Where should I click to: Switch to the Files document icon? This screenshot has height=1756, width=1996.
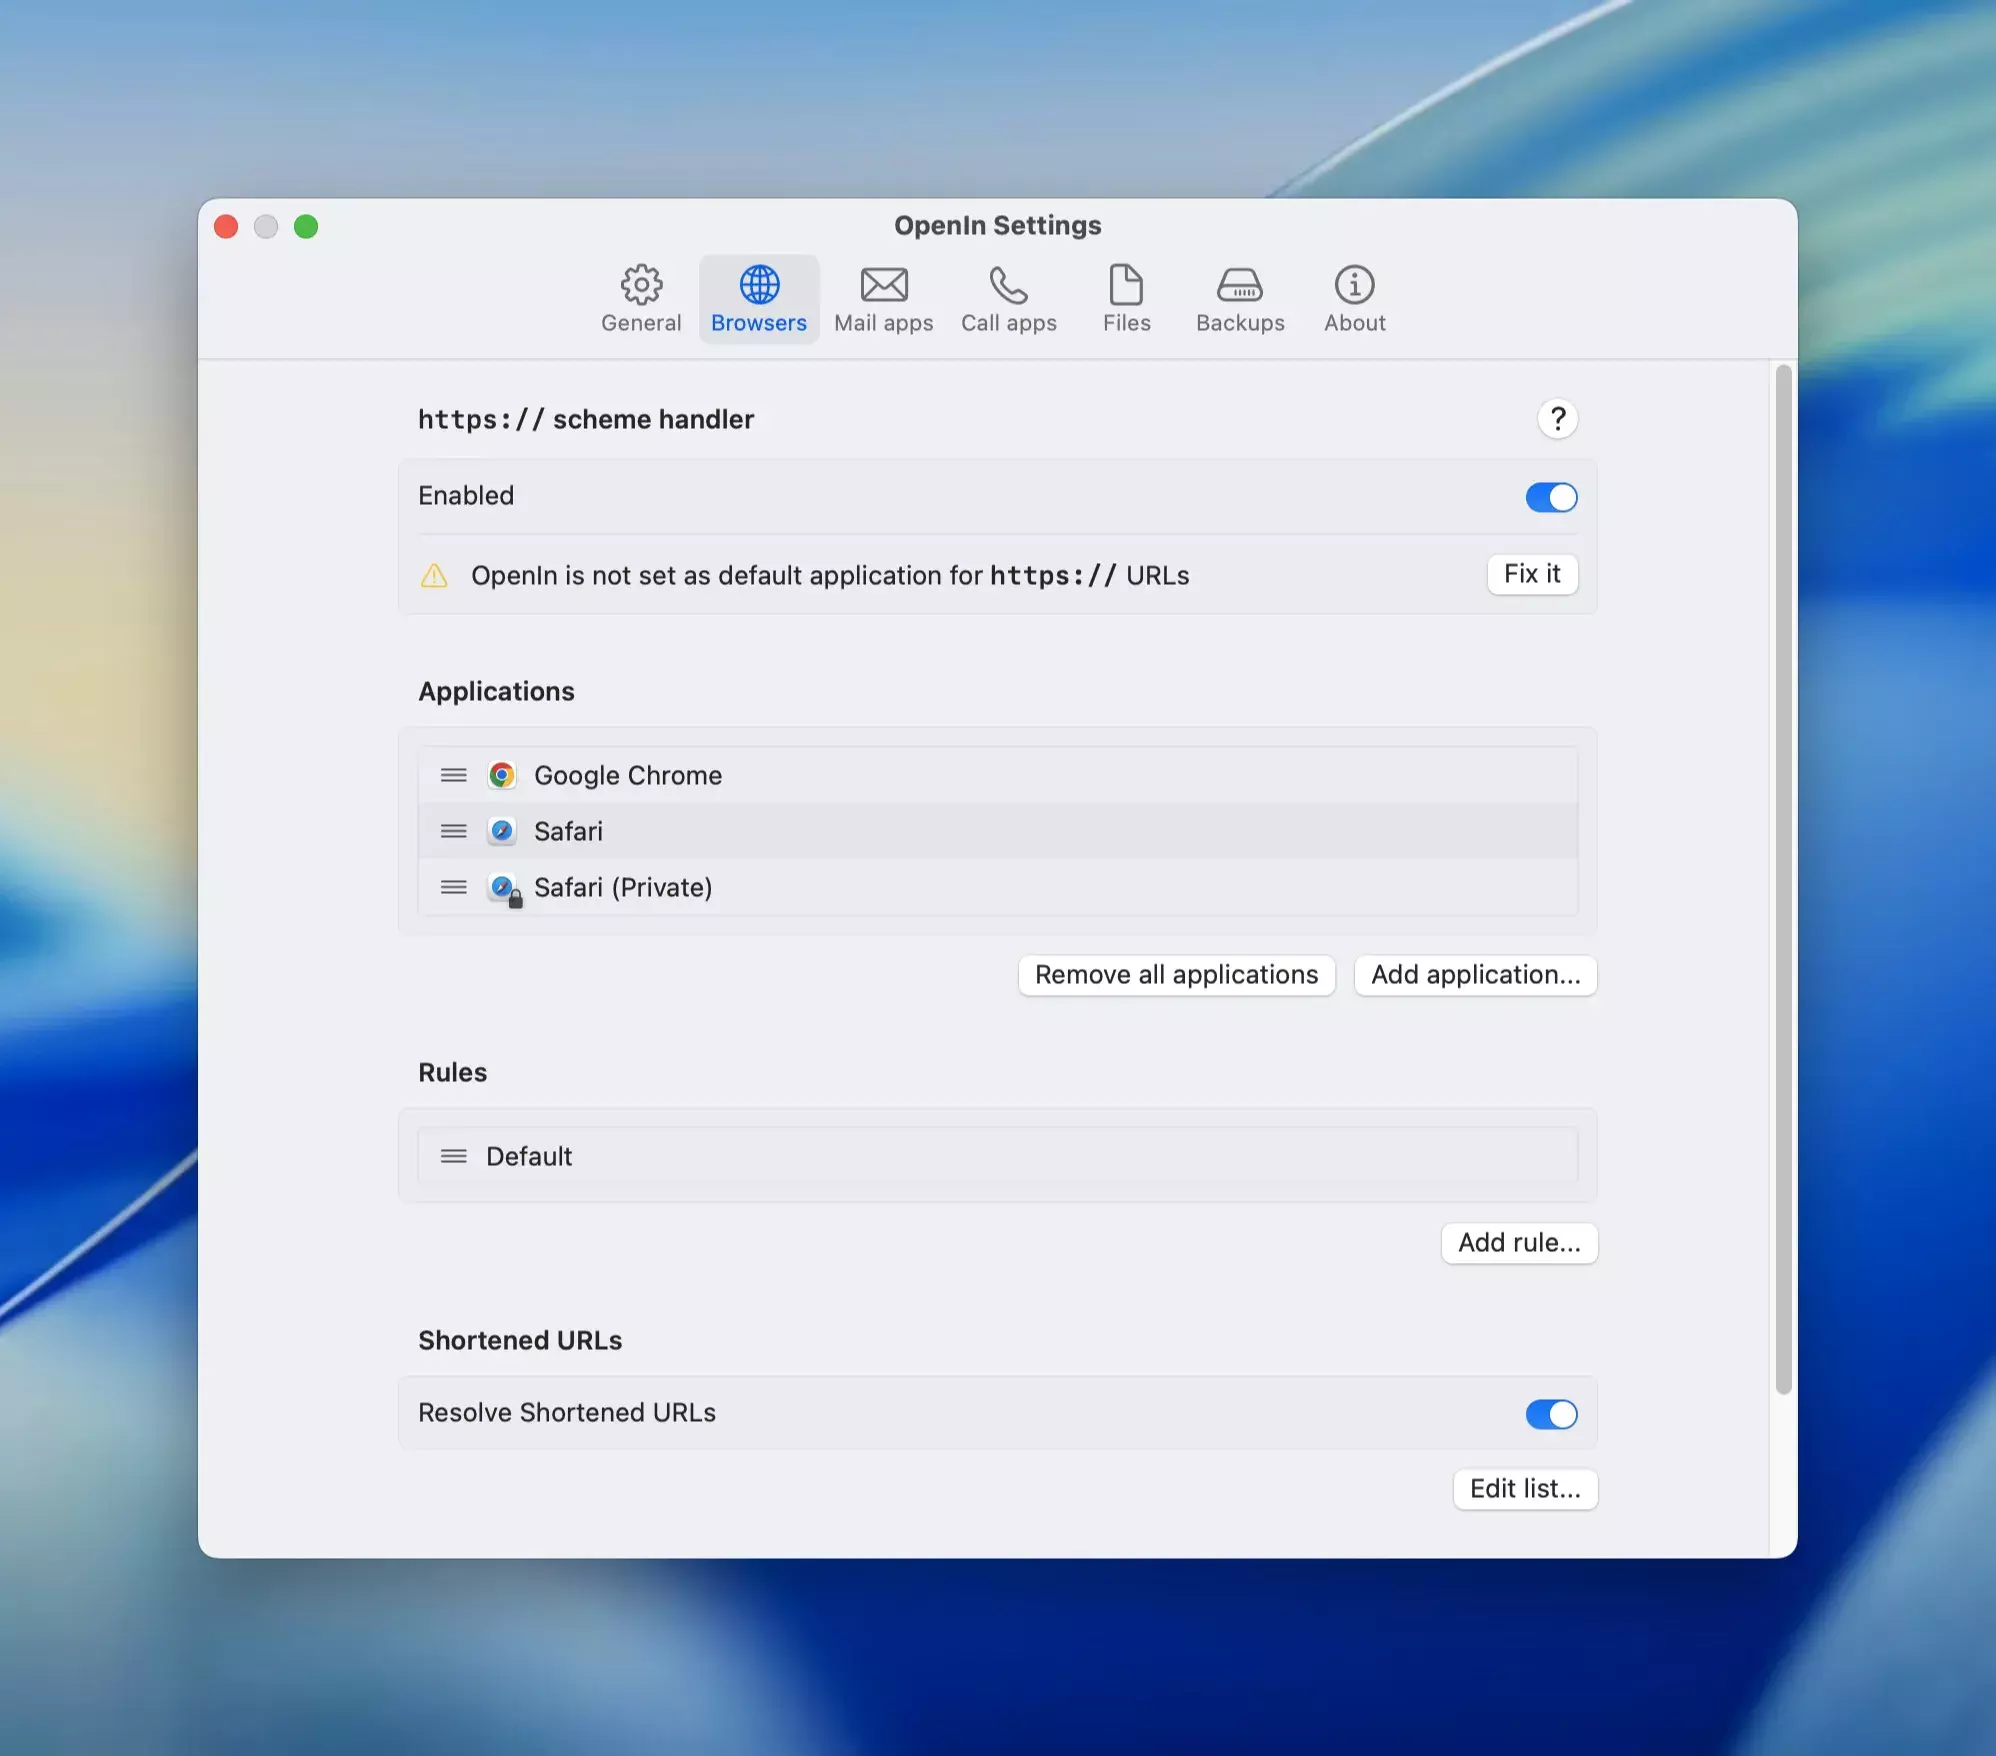1126,285
